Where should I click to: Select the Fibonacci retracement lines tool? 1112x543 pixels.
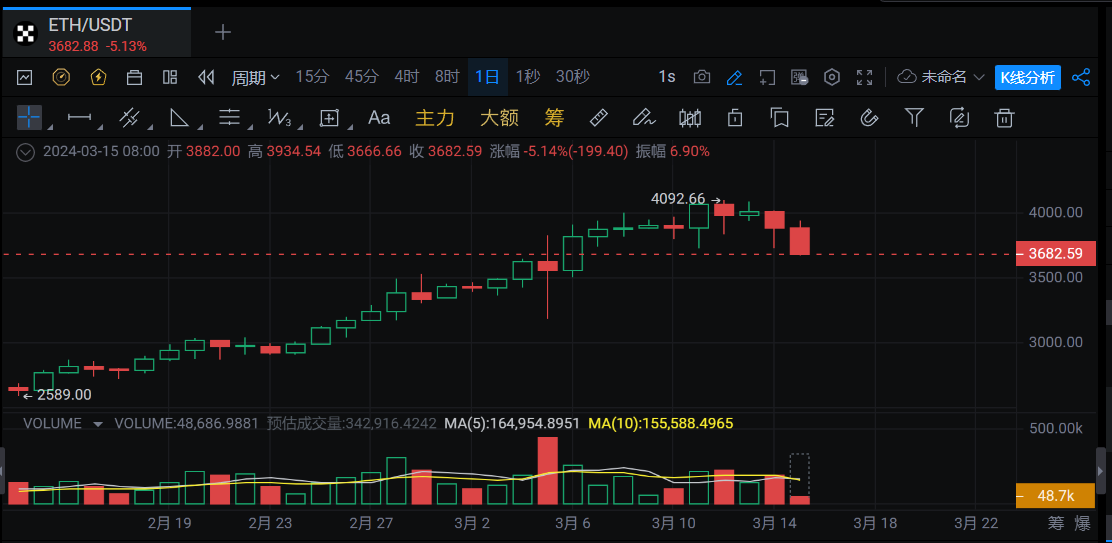(x=229, y=118)
